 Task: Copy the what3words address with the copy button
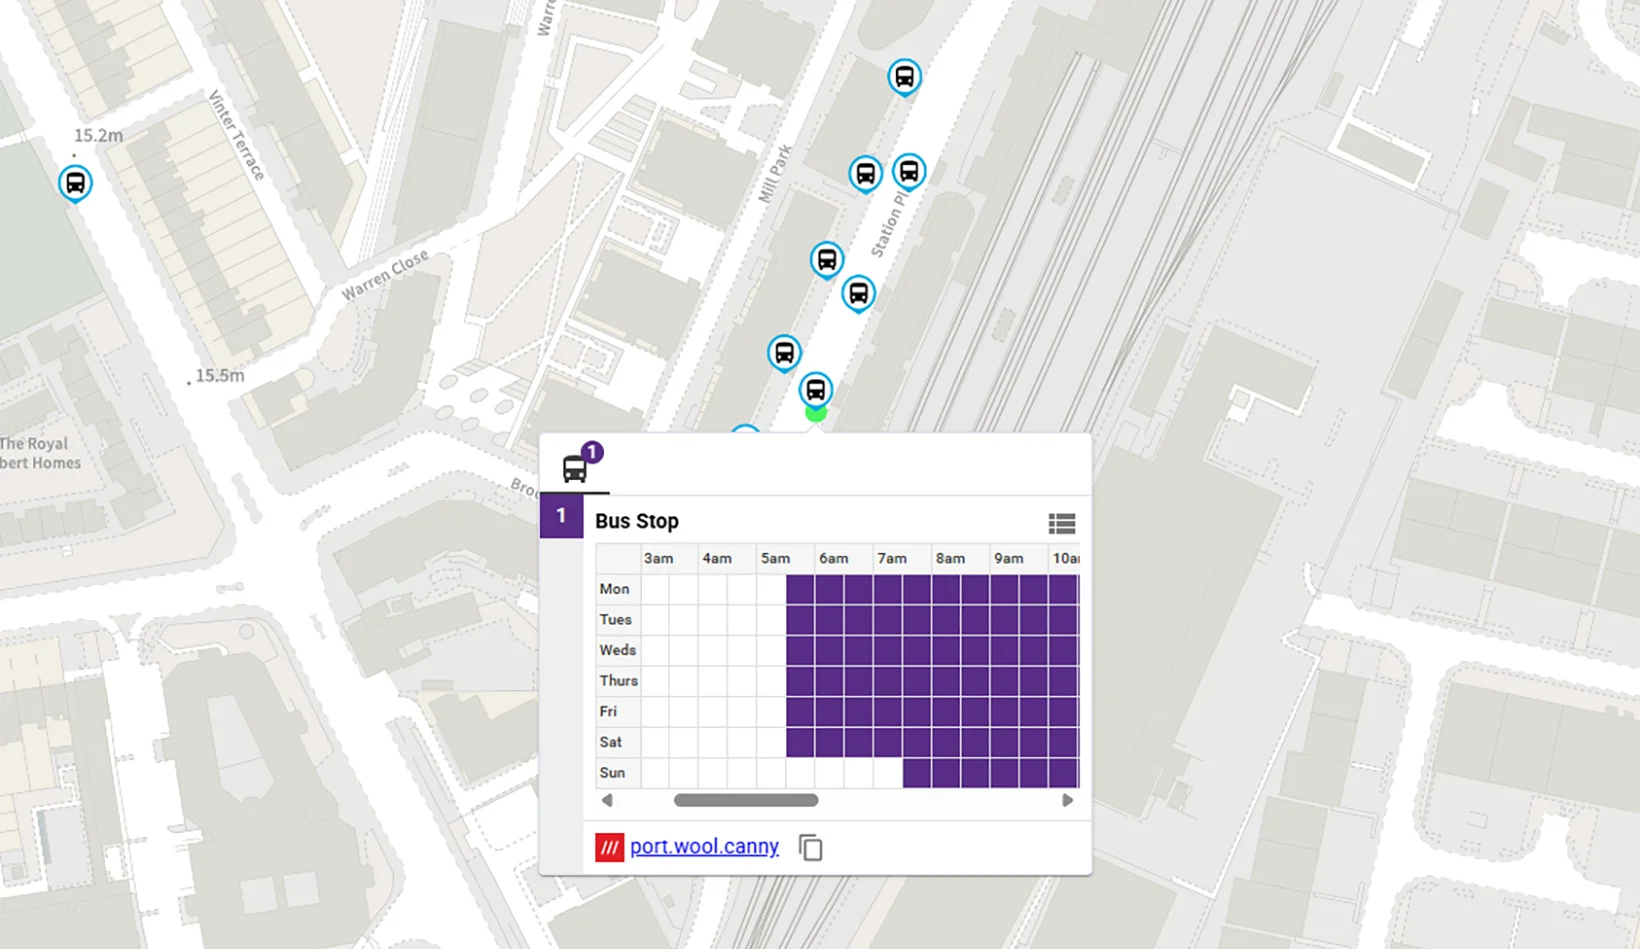(810, 847)
